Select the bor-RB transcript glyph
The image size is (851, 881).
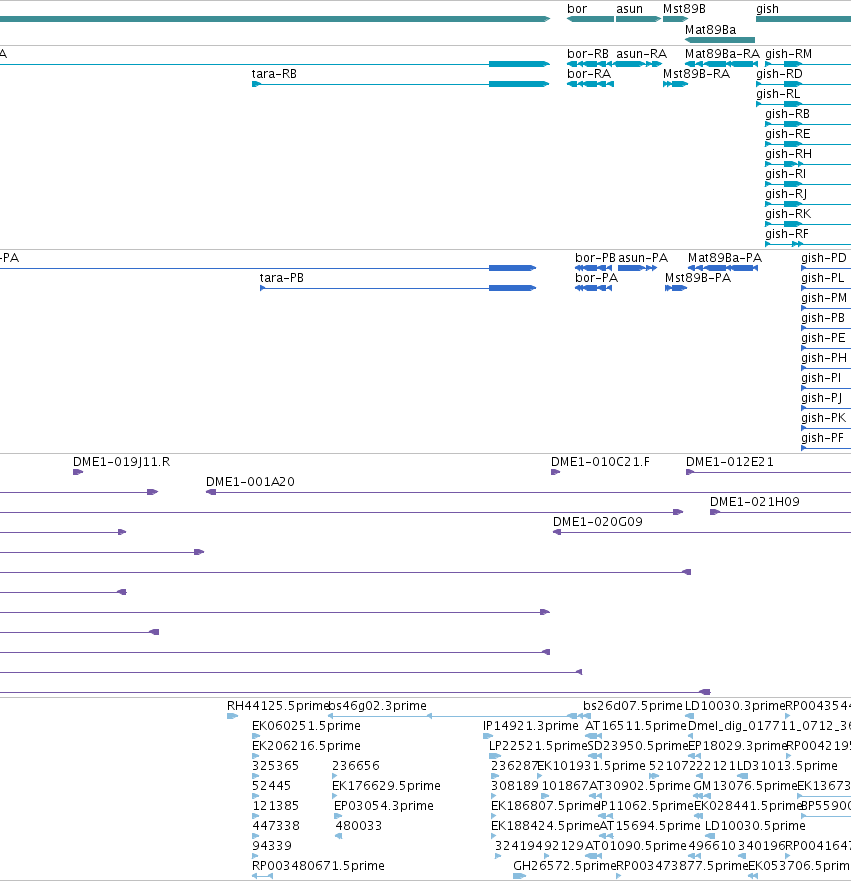pyautogui.click(x=590, y=64)
